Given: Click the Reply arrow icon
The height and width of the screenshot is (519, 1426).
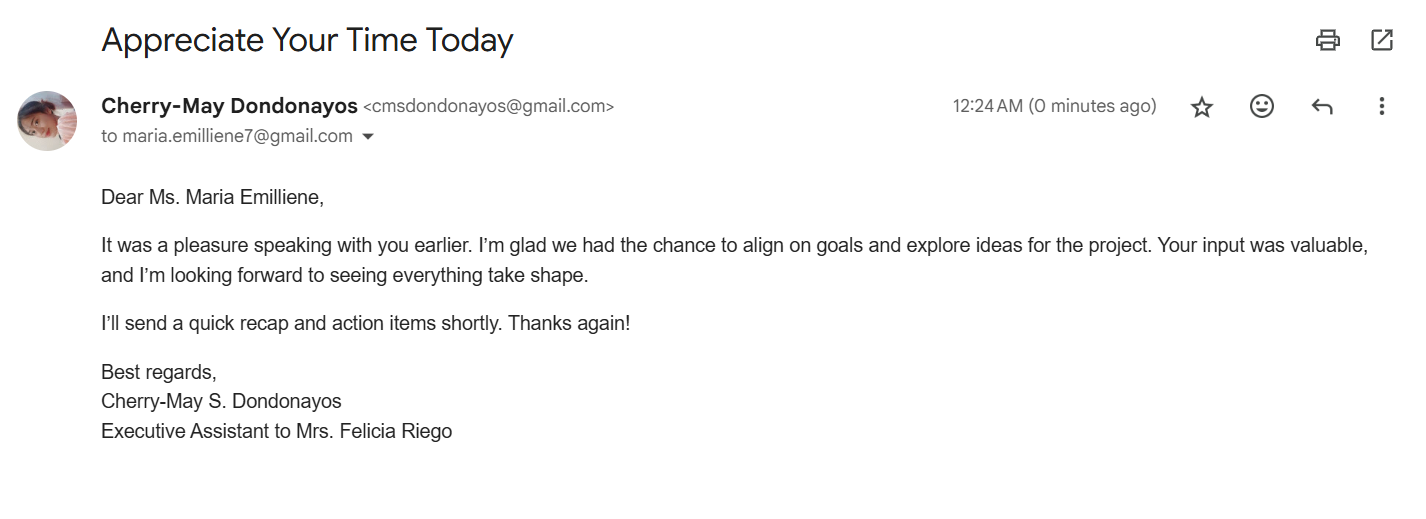Looking at the screenshot, I should tap(1322, 106).
